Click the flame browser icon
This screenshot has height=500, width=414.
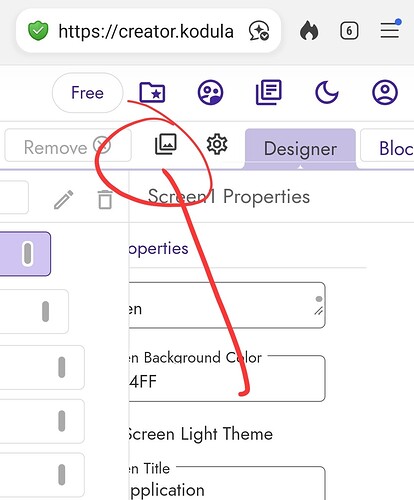[309, 31]
